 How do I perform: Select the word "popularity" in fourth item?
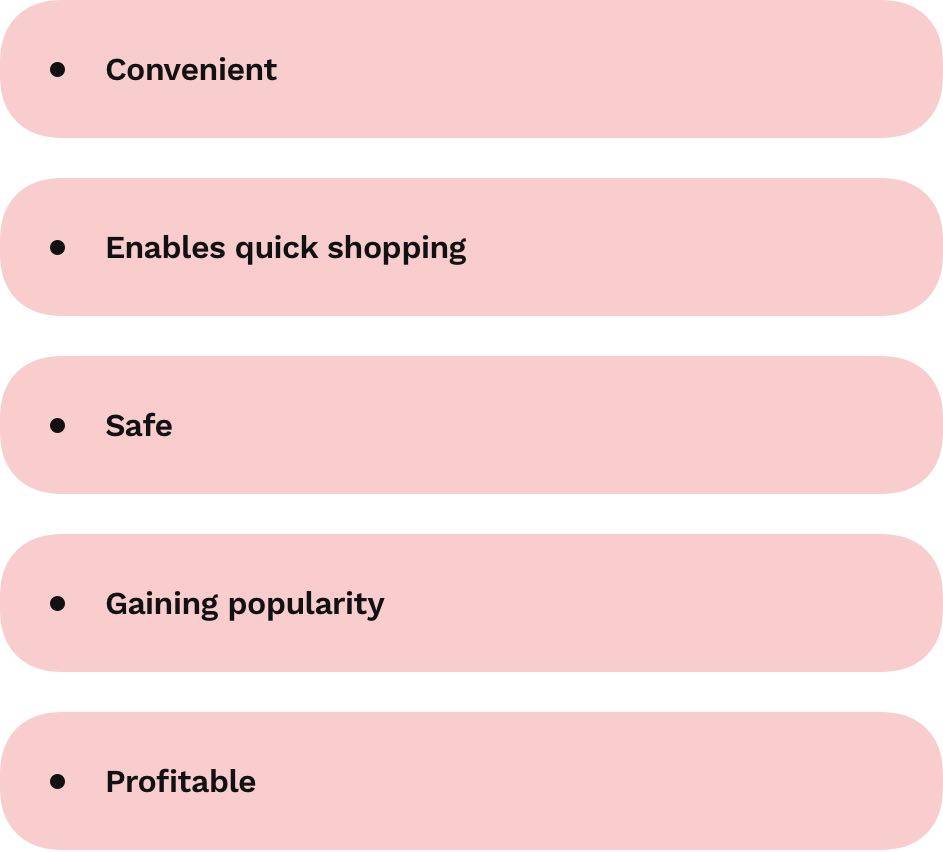307,605
